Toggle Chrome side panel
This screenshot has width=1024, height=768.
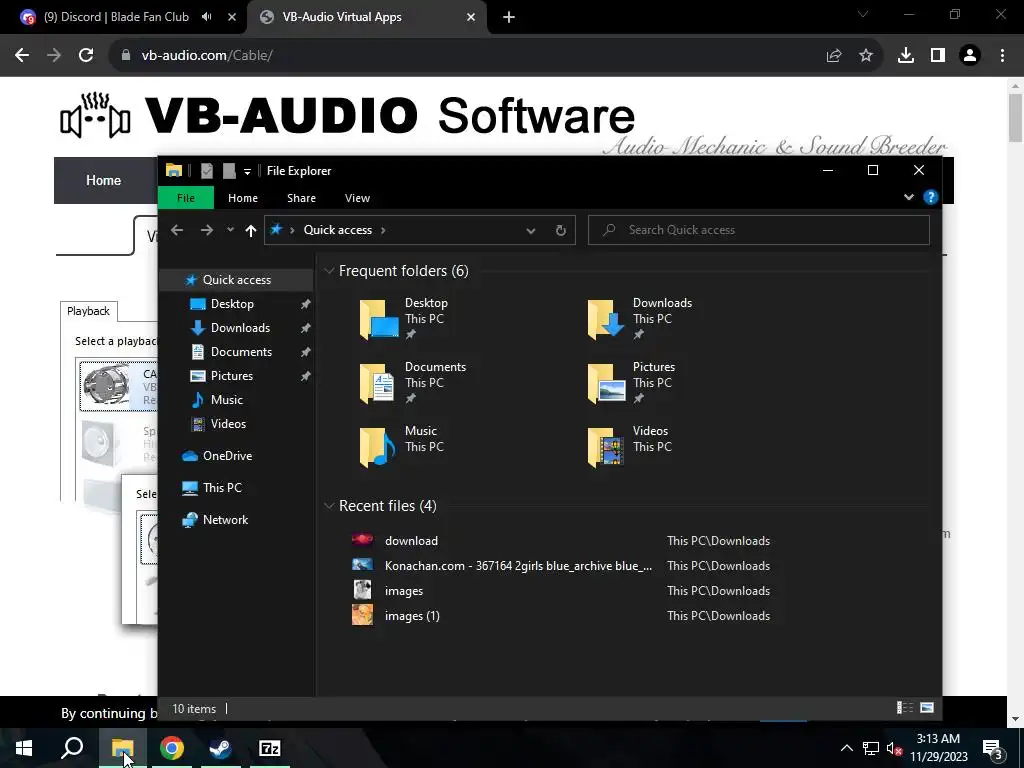click(938, 56)
